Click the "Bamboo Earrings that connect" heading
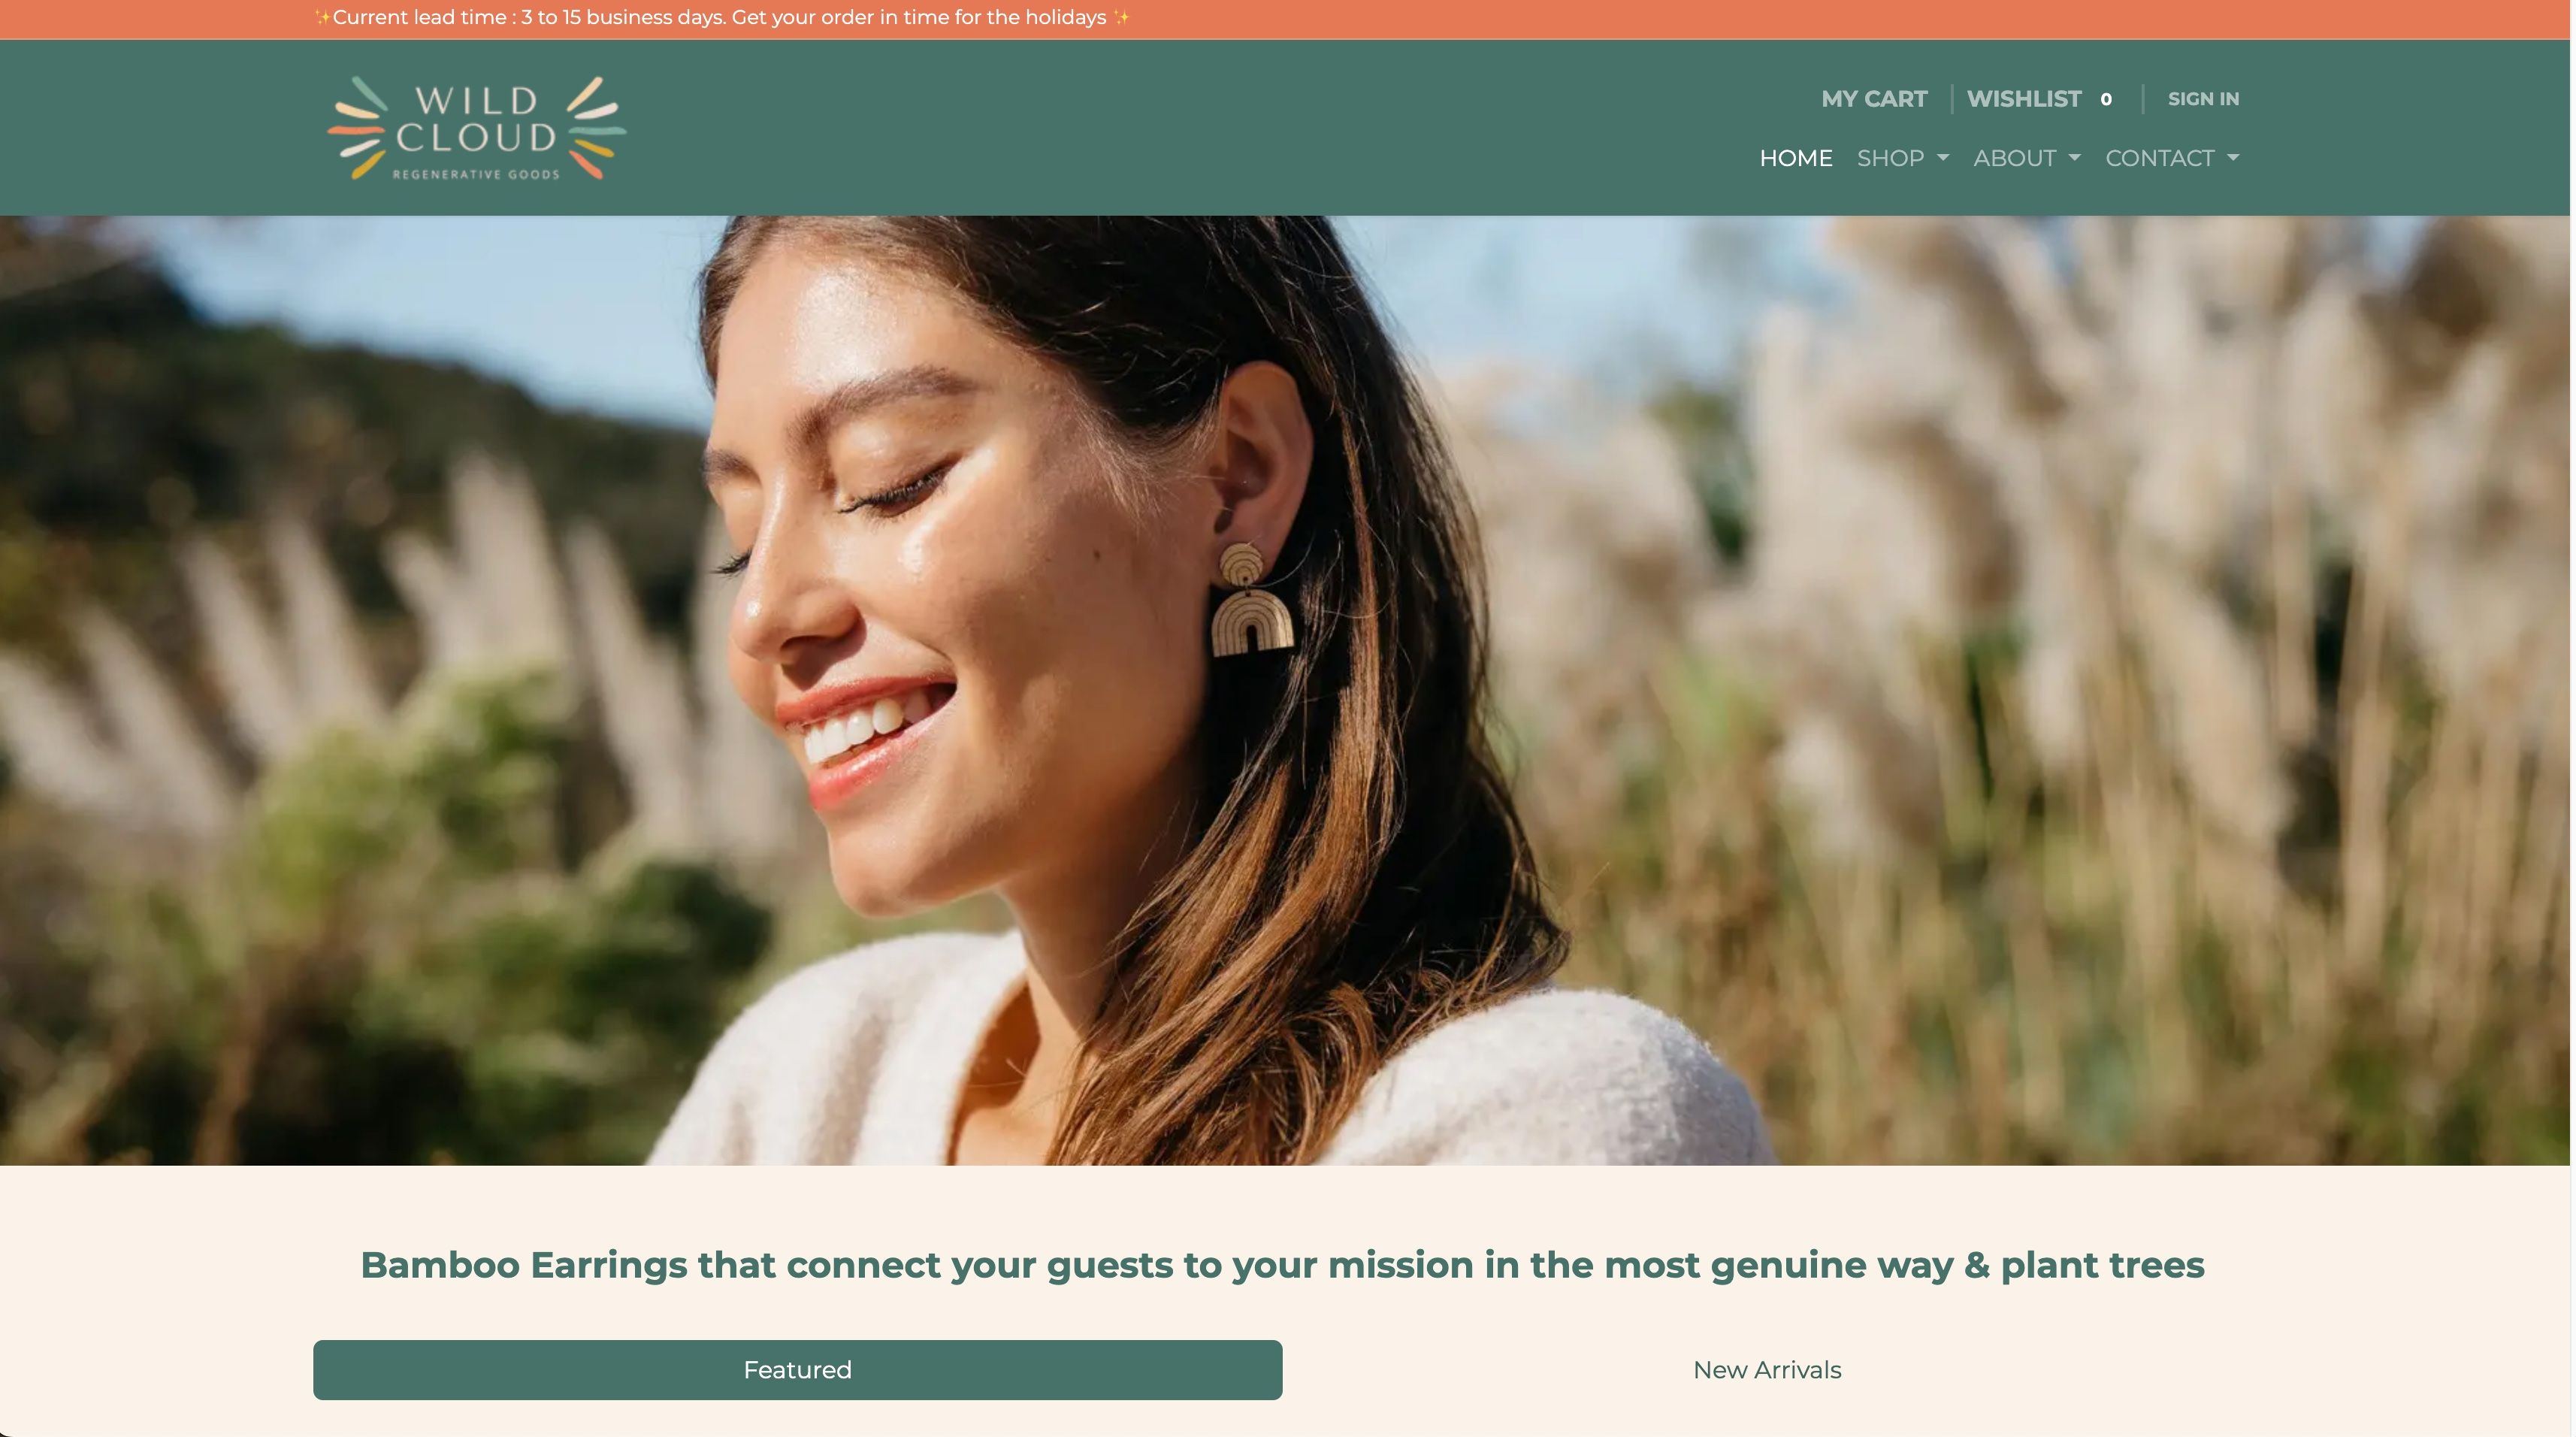Viewport: 2576px width, 1437px height. 1282,1265
